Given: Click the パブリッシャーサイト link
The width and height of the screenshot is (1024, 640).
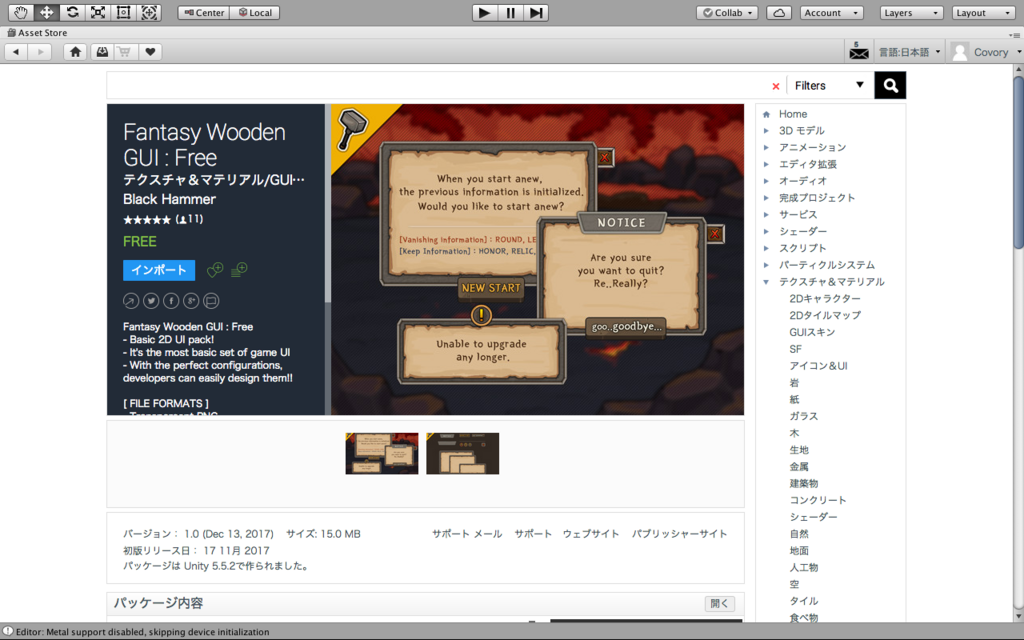Looking at the screenshot, I should tap(679, 534).
